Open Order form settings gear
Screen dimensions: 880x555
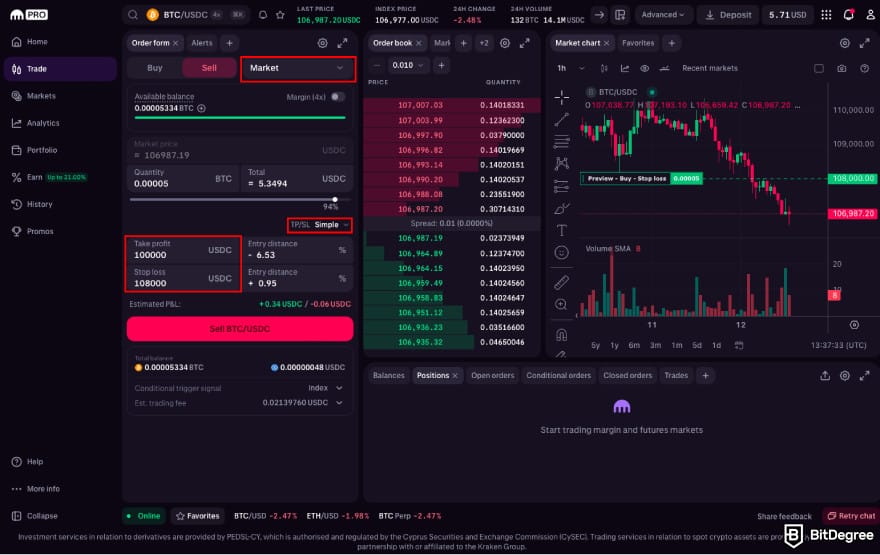pos(322,43)
